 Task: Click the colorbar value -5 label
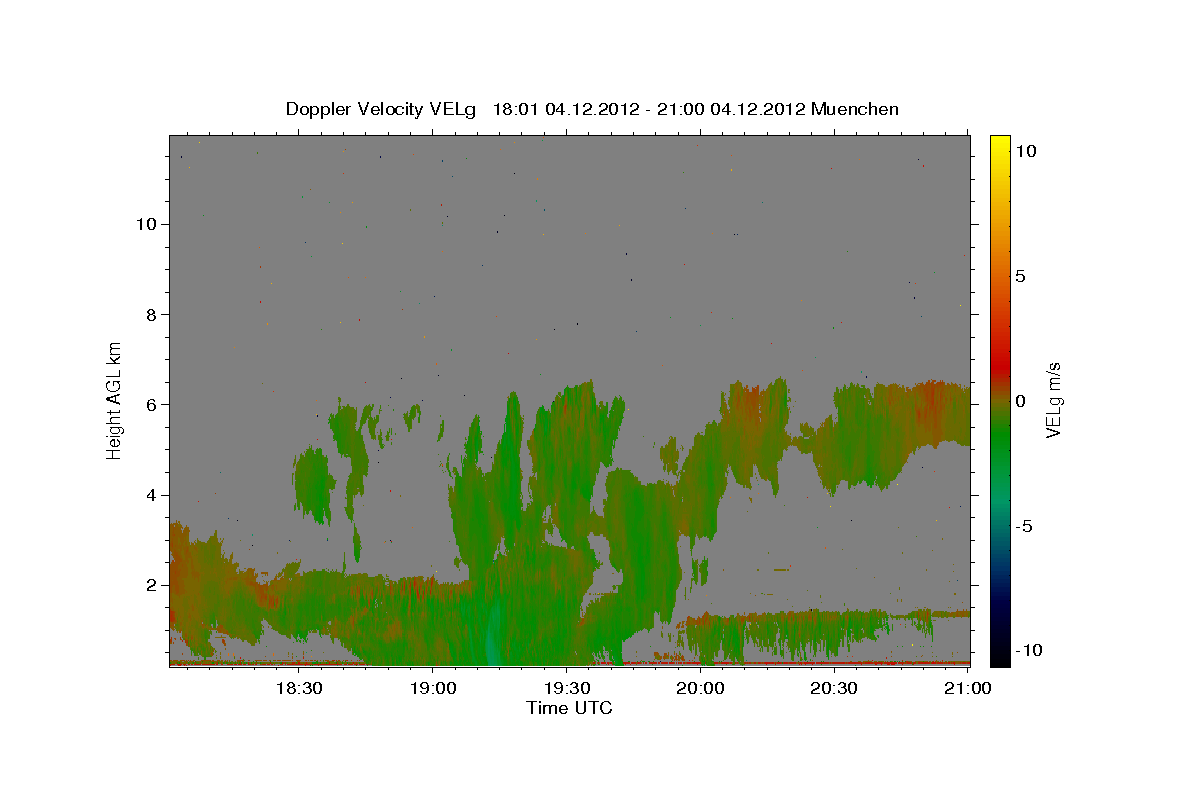[1024, 525]
